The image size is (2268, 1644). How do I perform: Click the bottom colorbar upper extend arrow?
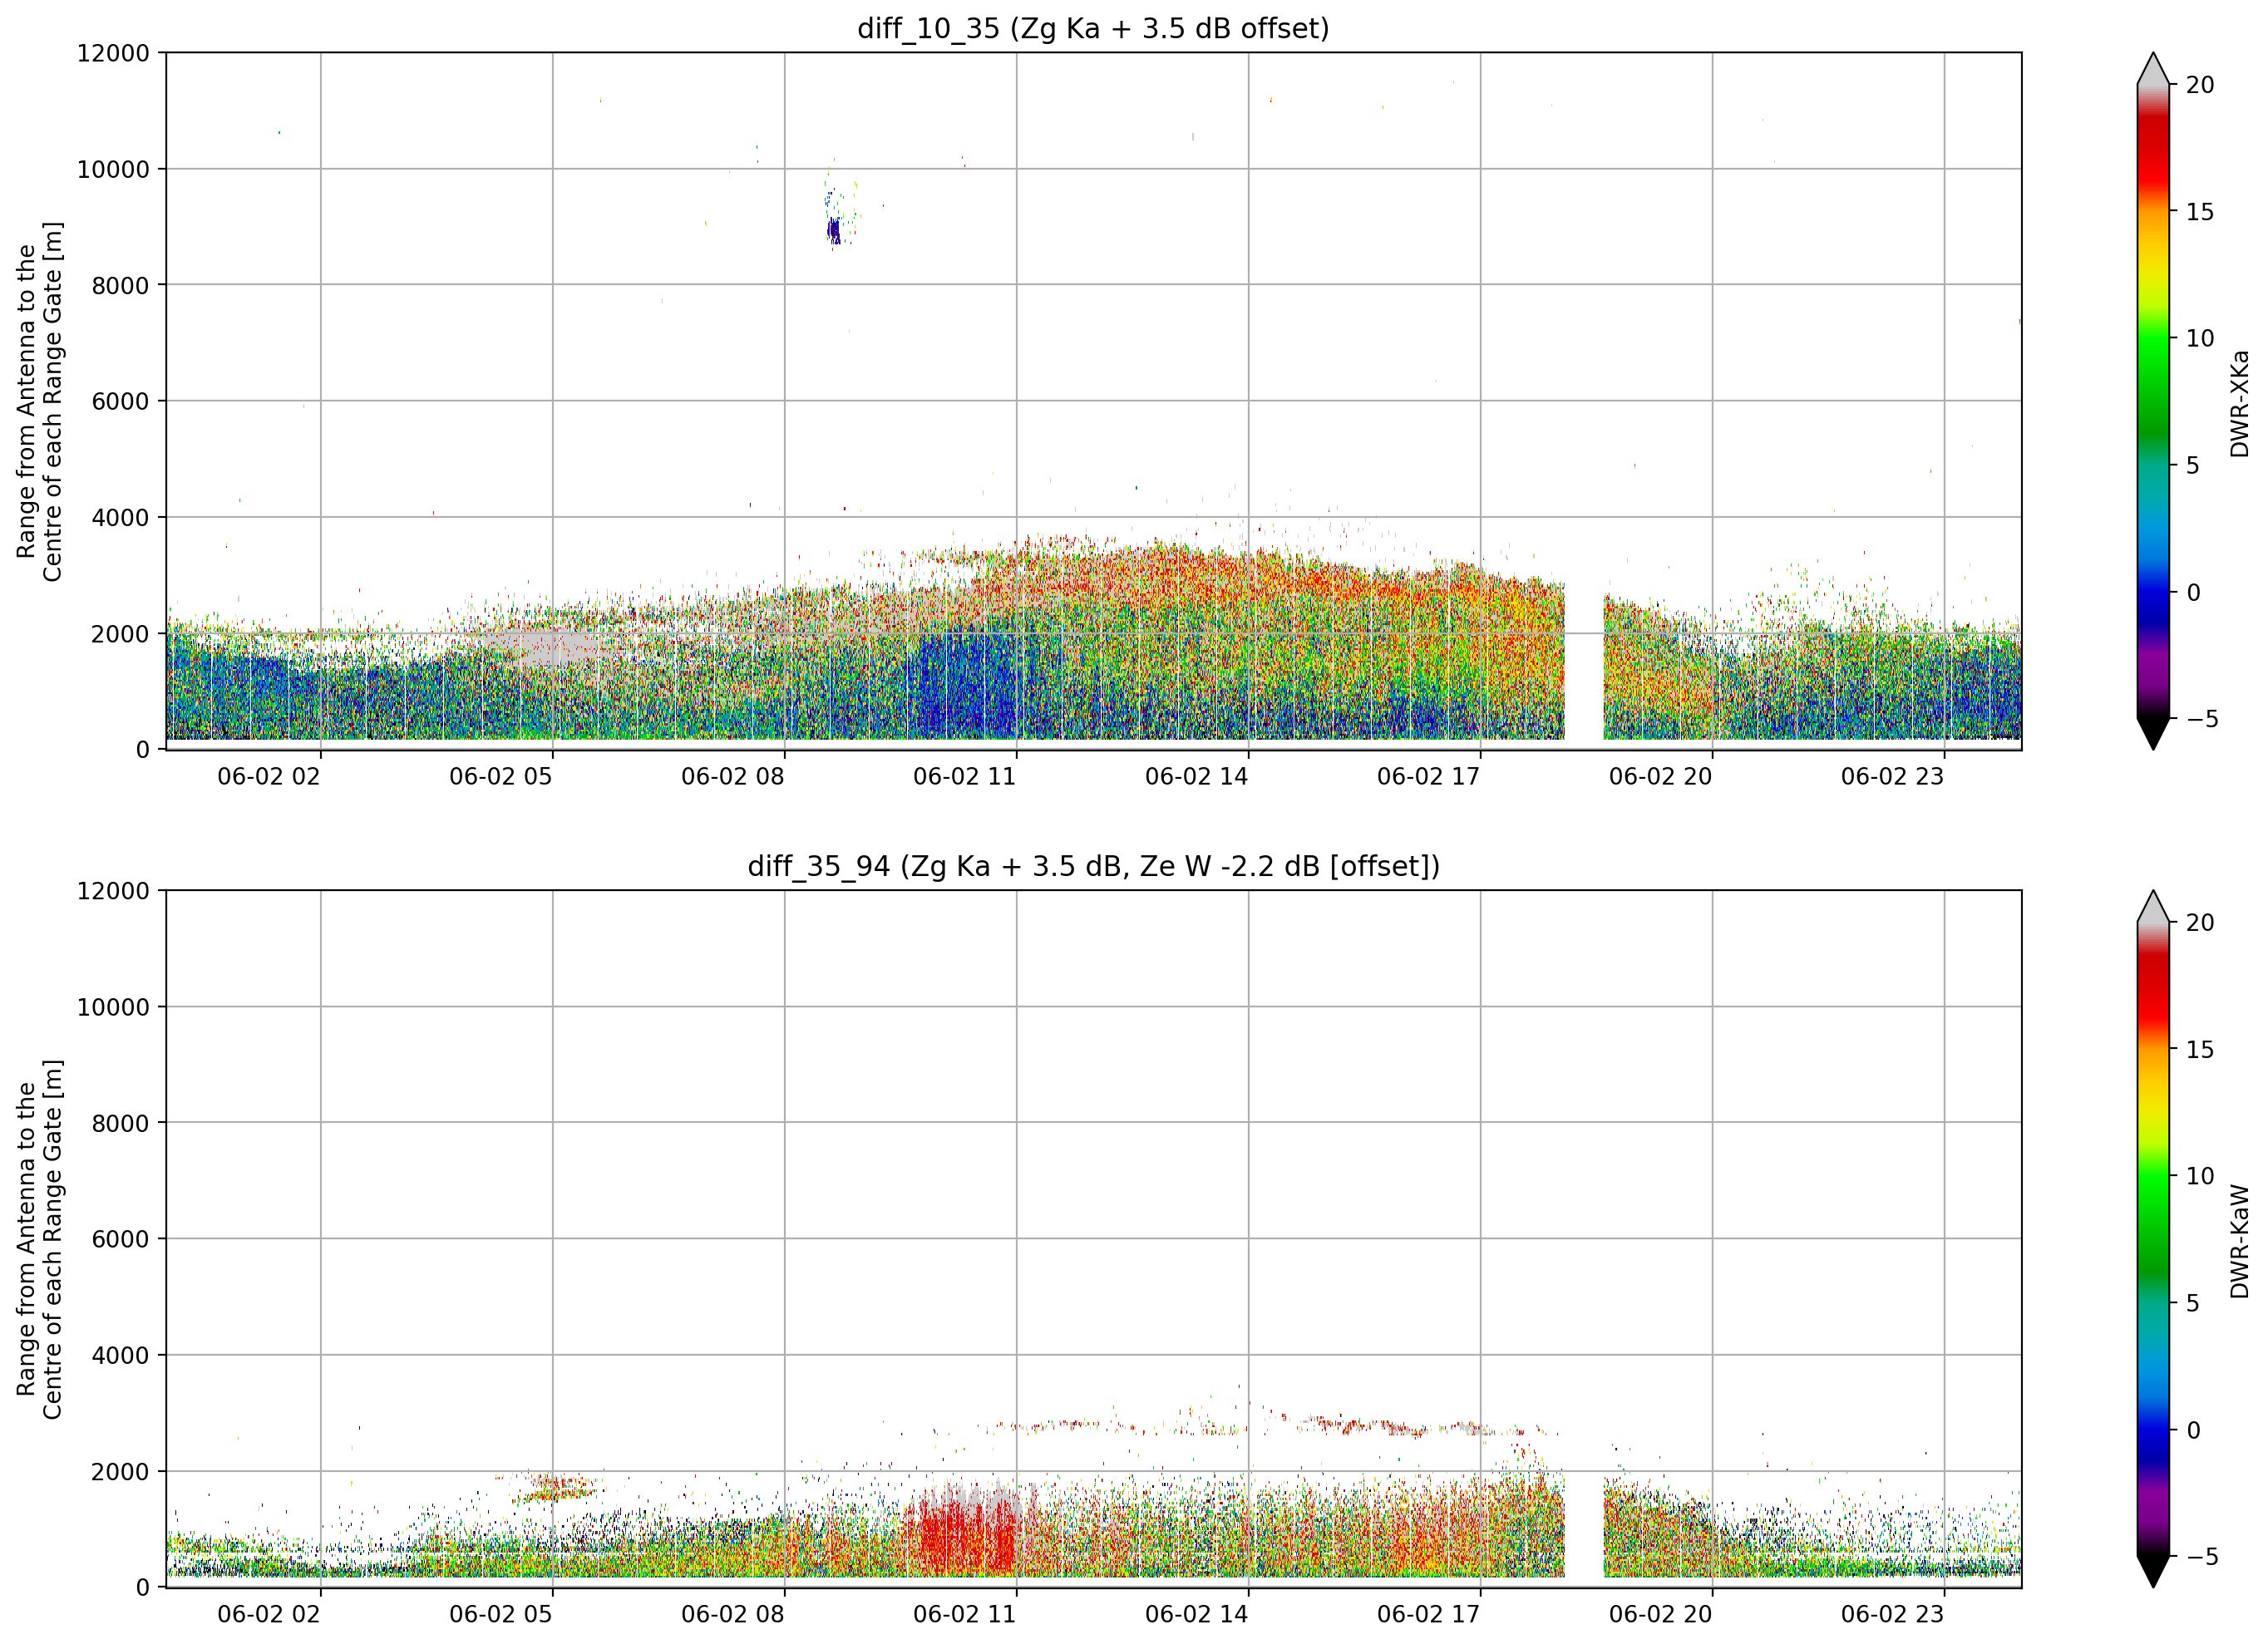[x=2153, y=906]
